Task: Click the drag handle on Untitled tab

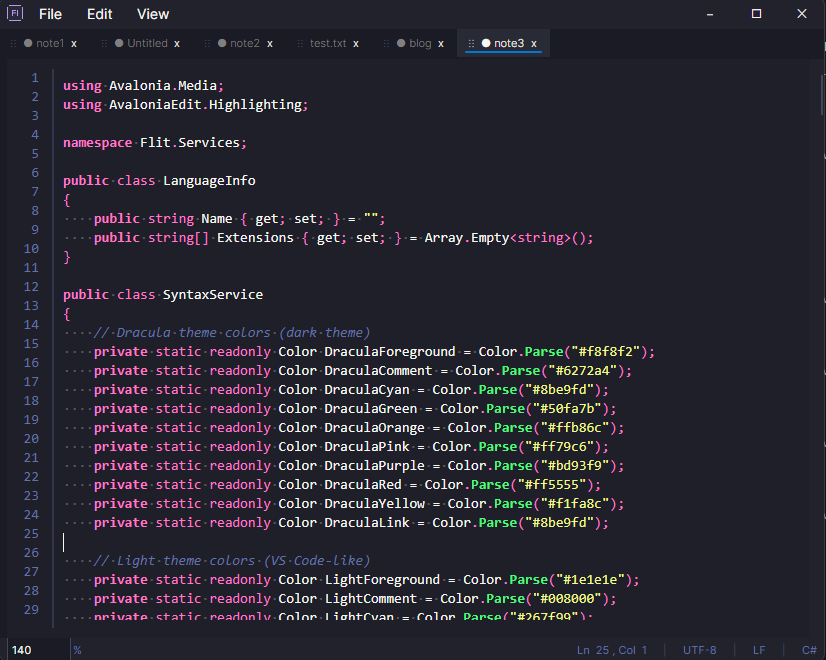Action: coord(104,44)
